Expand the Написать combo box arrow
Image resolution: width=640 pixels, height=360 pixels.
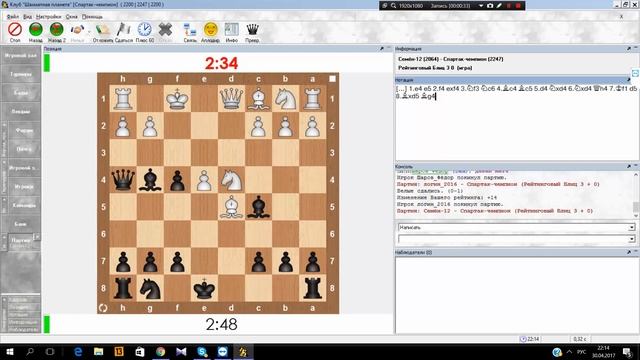tap(631, 227)
